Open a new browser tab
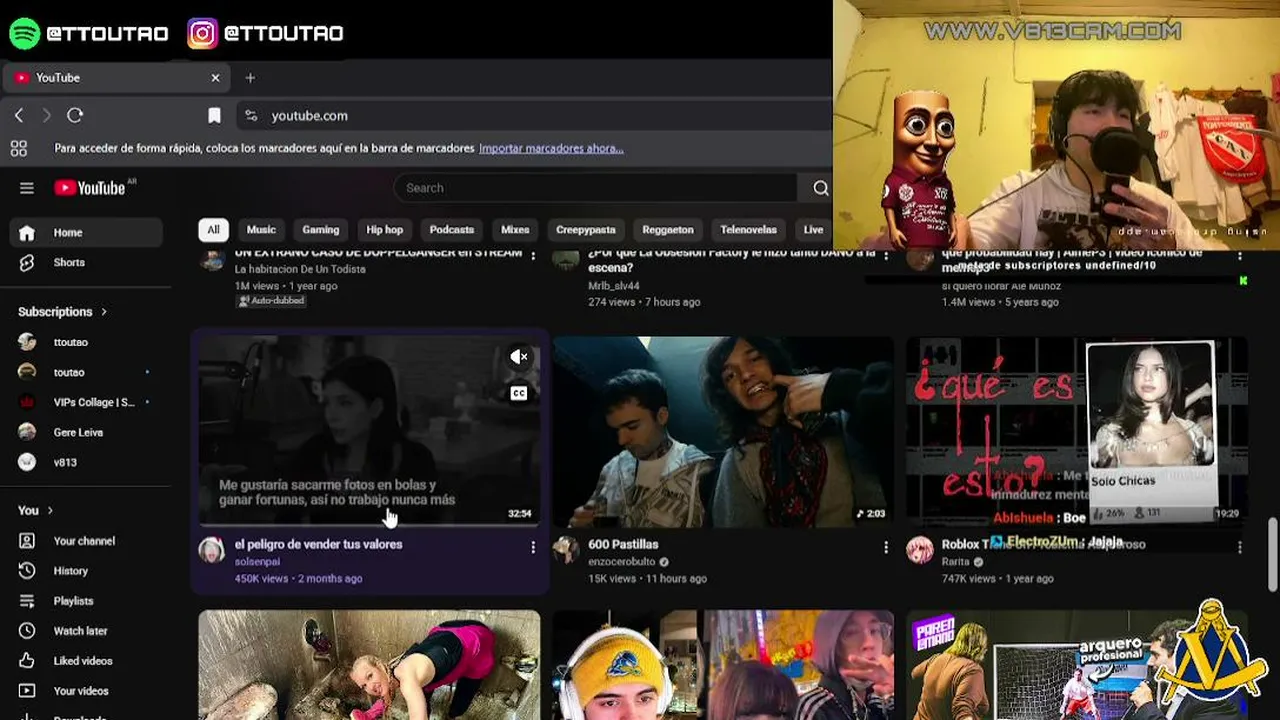The height and width of the screenshot is (720, 1280). coord(250,78)
